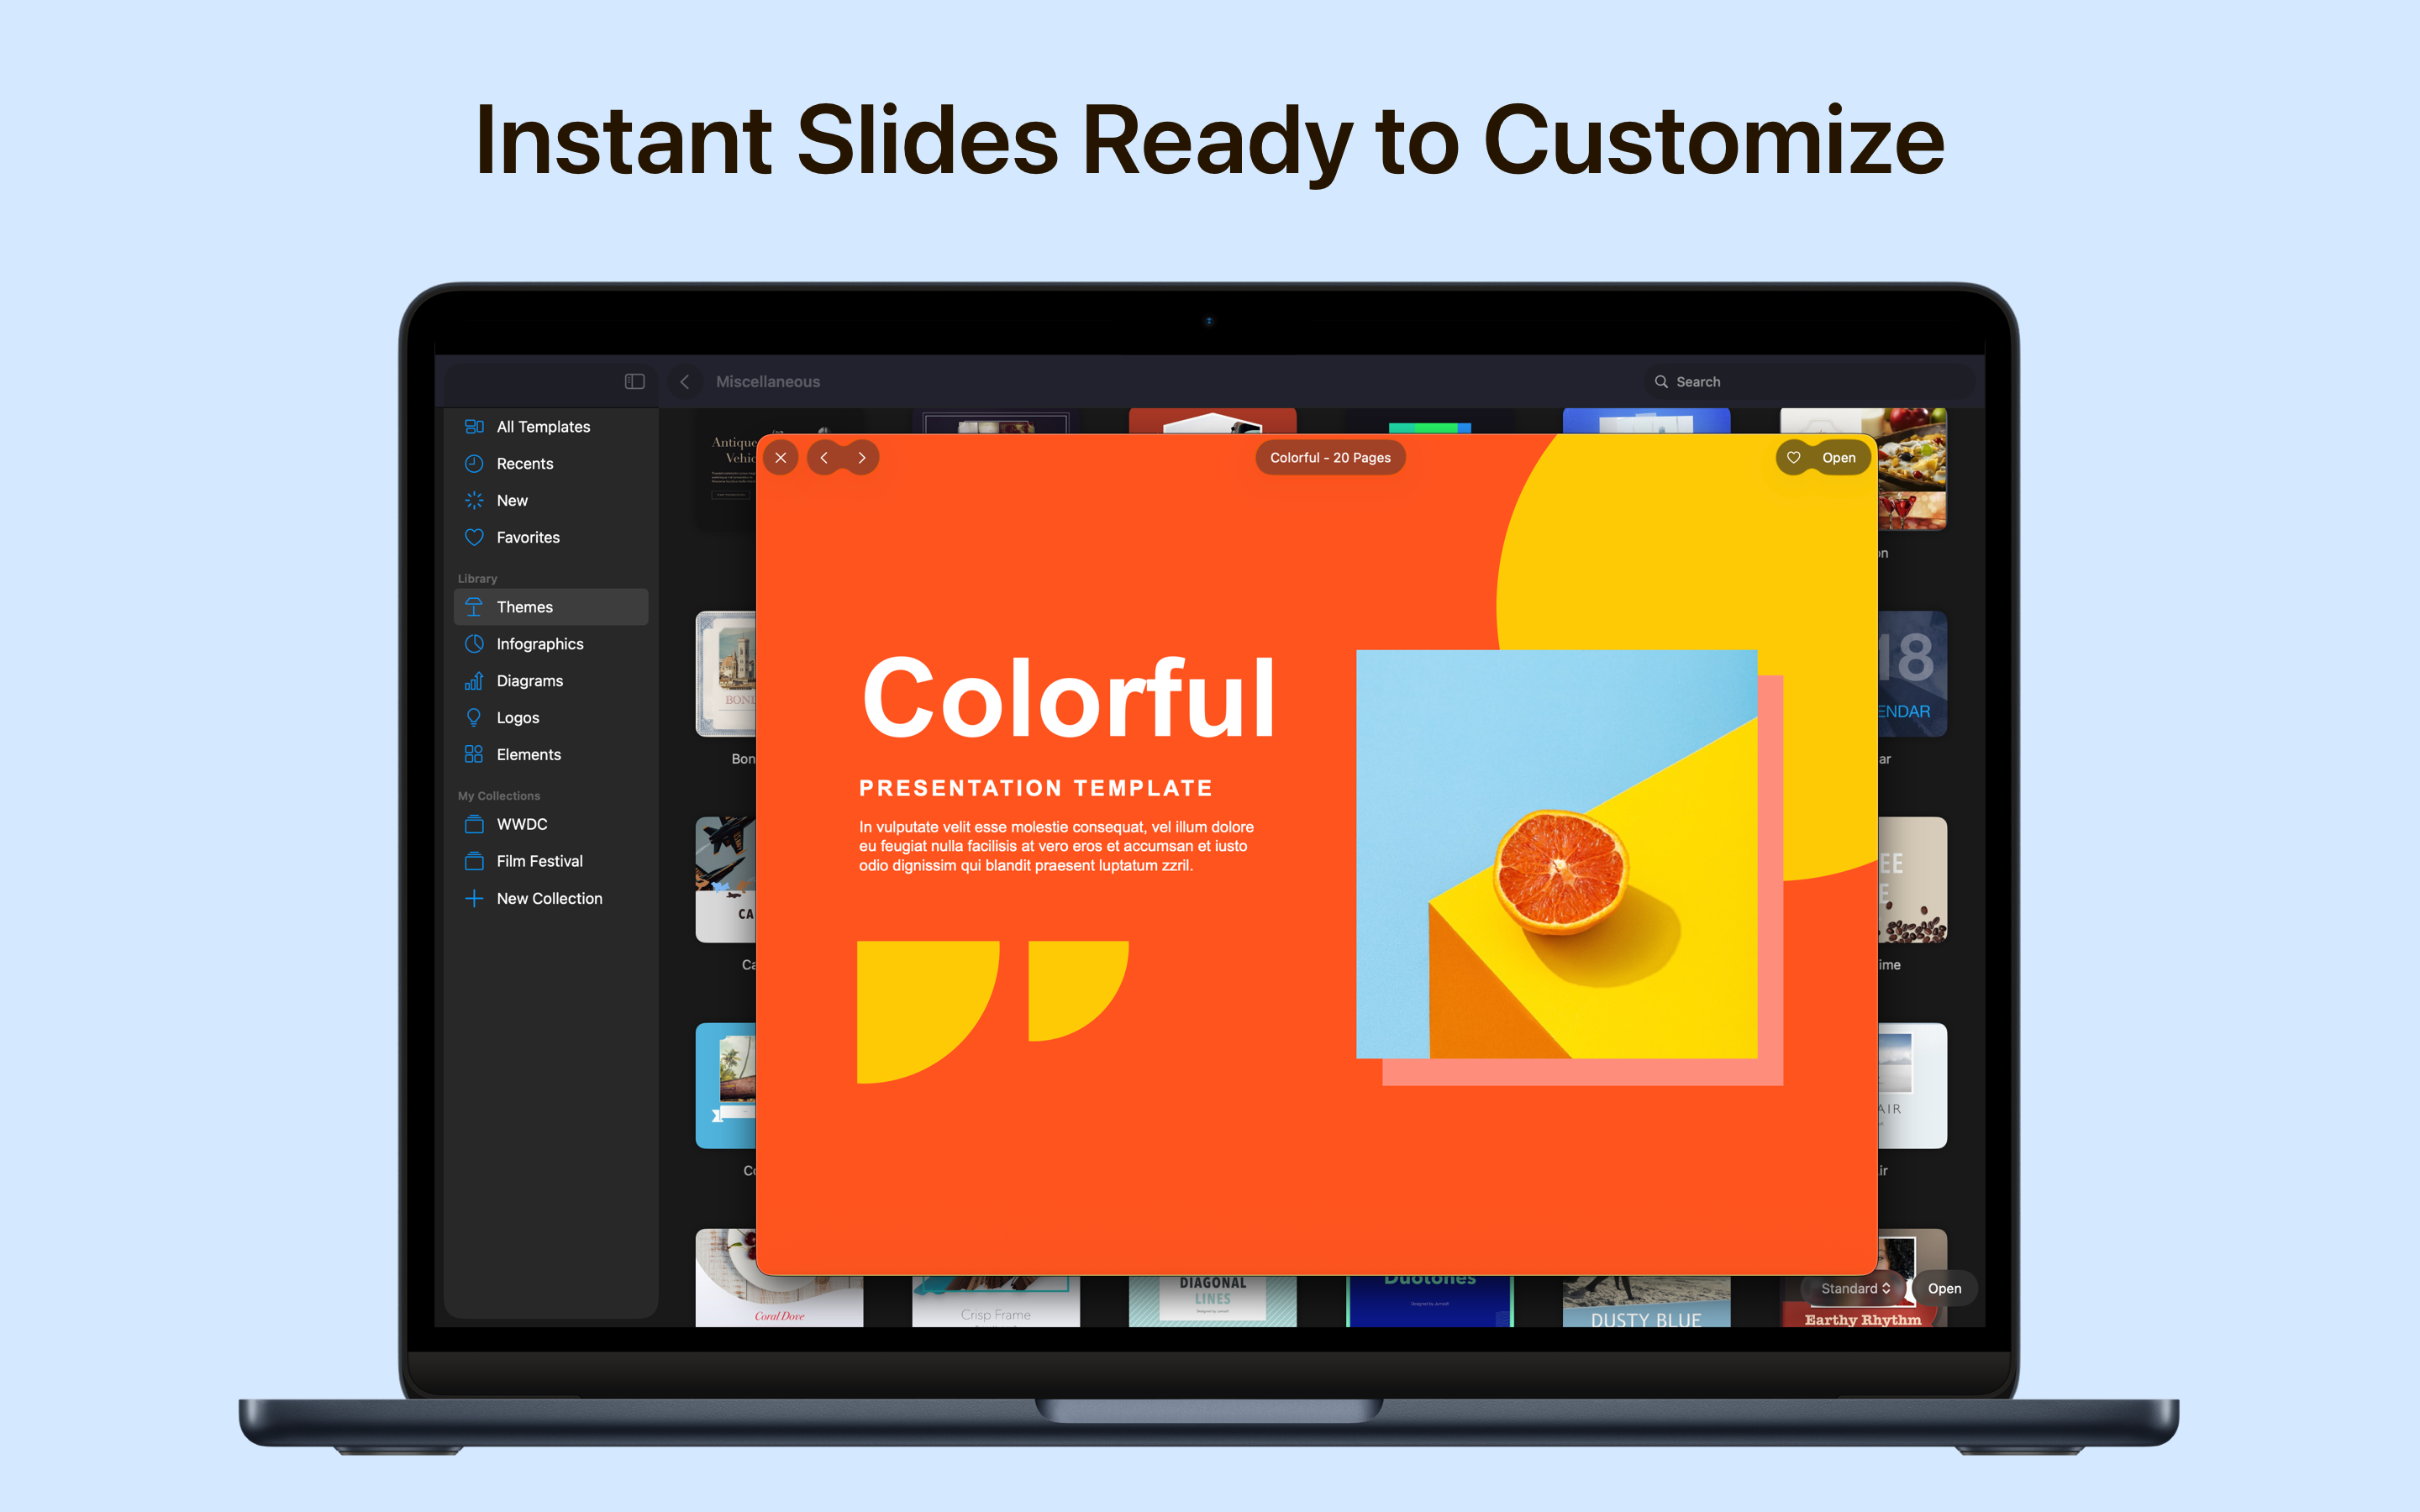
Task: Select the food photo template thumbnail
Action: pos(1912,469)
